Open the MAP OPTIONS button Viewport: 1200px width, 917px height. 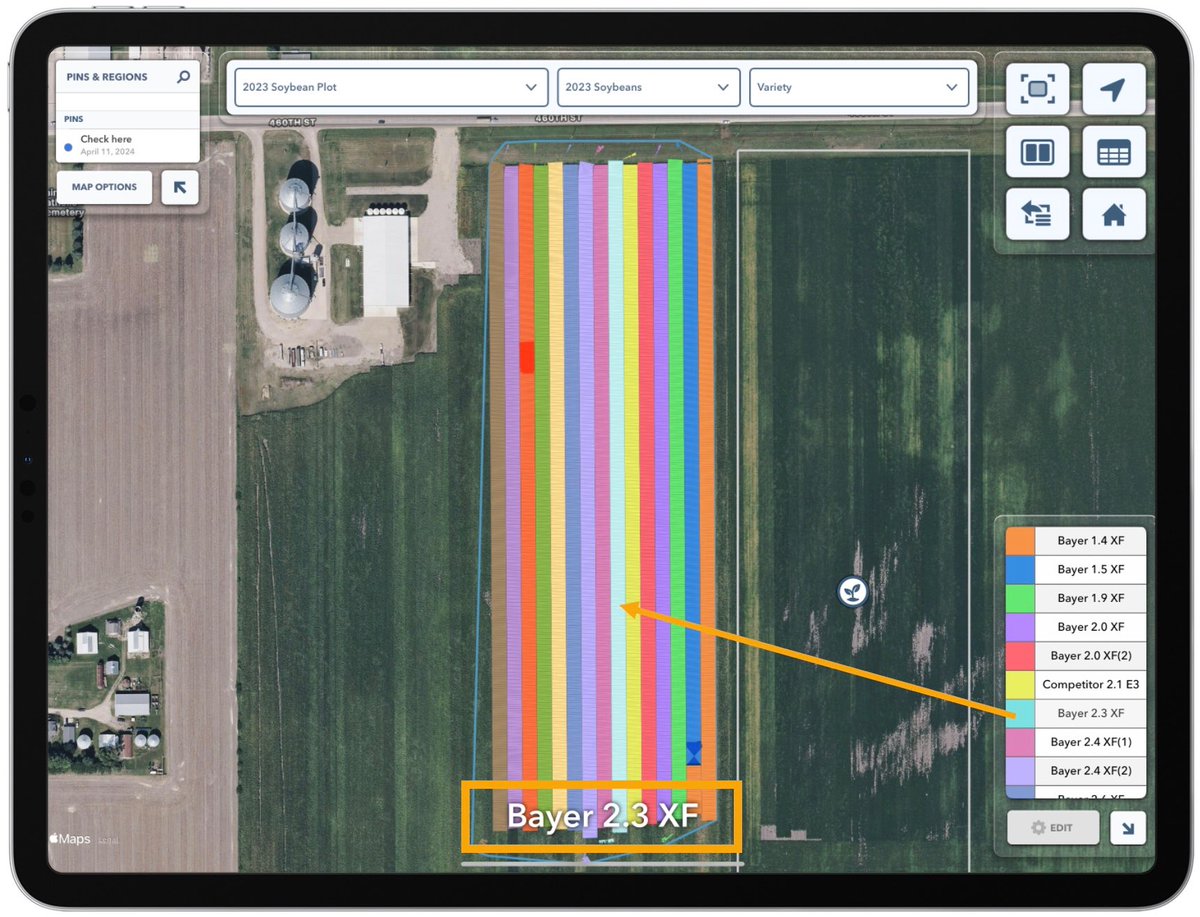104,187
